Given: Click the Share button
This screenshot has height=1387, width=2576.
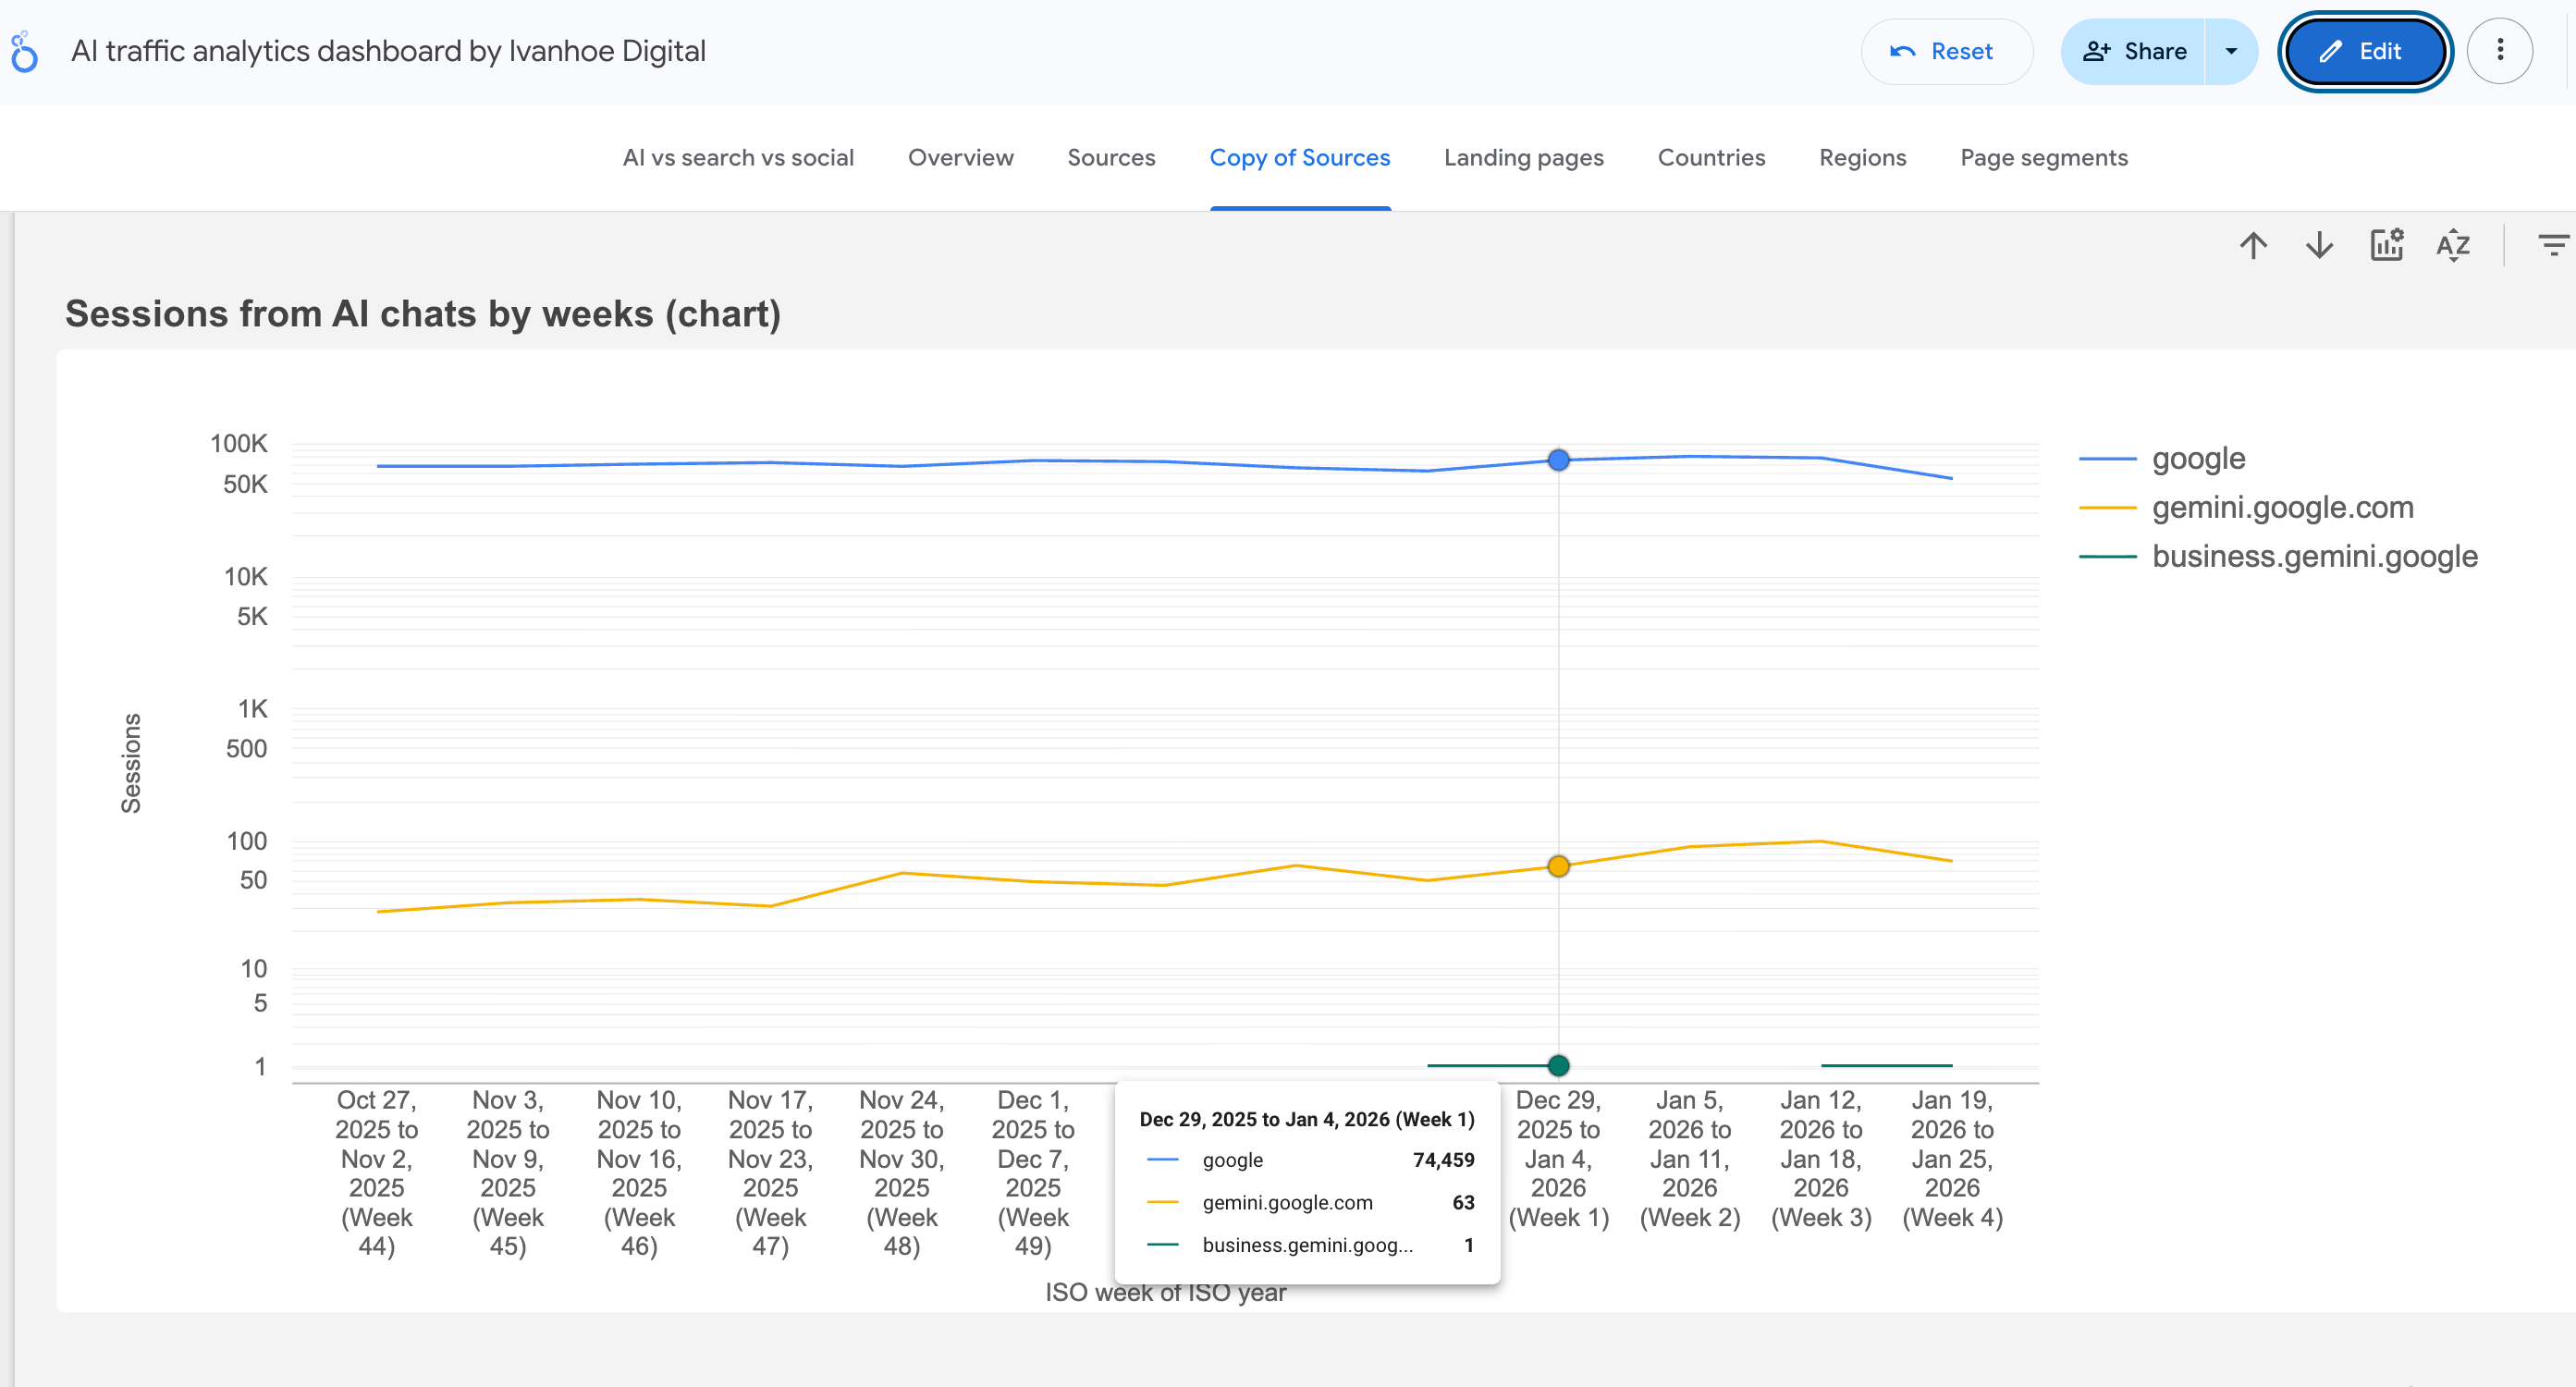Looking at the screenshot, I should click(2134, 51).
